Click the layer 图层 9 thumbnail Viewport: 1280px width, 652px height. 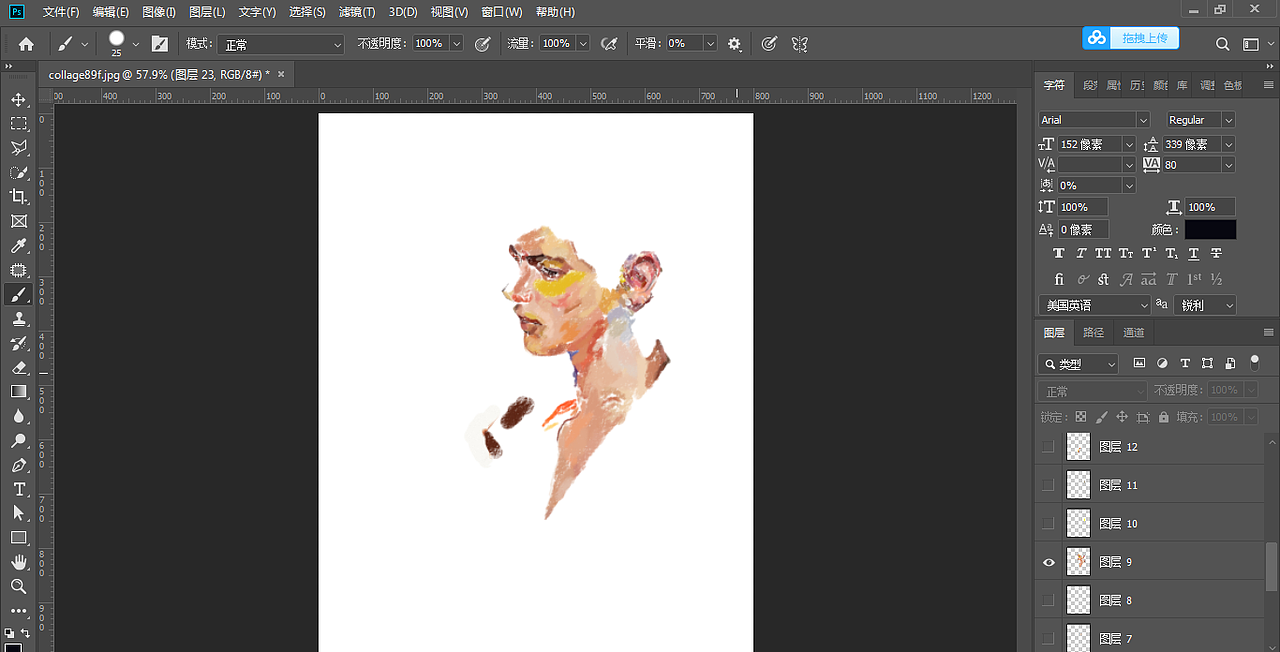click(x=1078, y=562)
